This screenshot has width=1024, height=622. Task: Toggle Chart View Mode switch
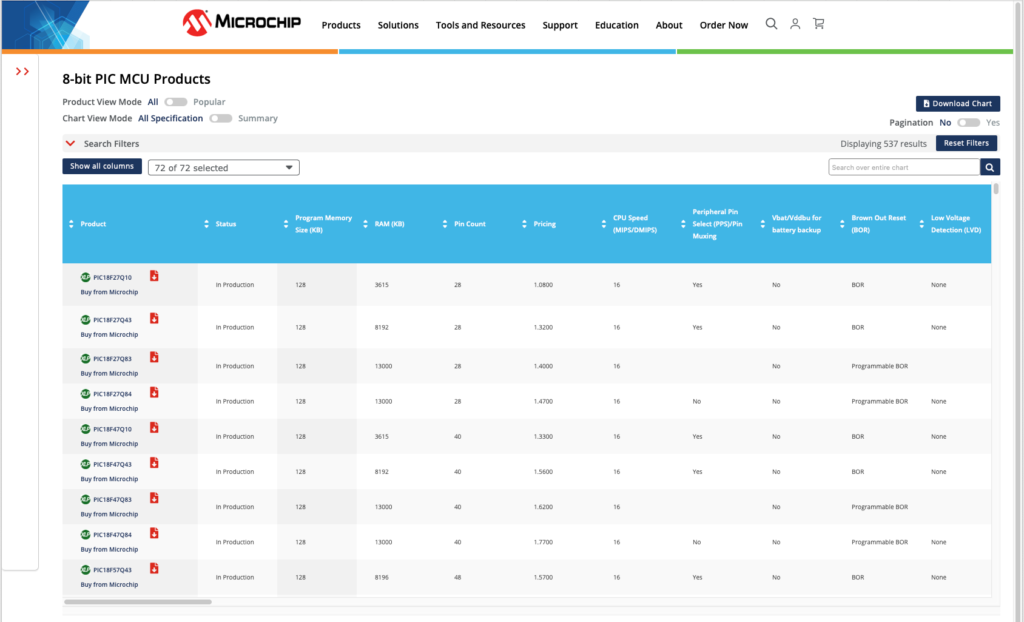point(221,118)
